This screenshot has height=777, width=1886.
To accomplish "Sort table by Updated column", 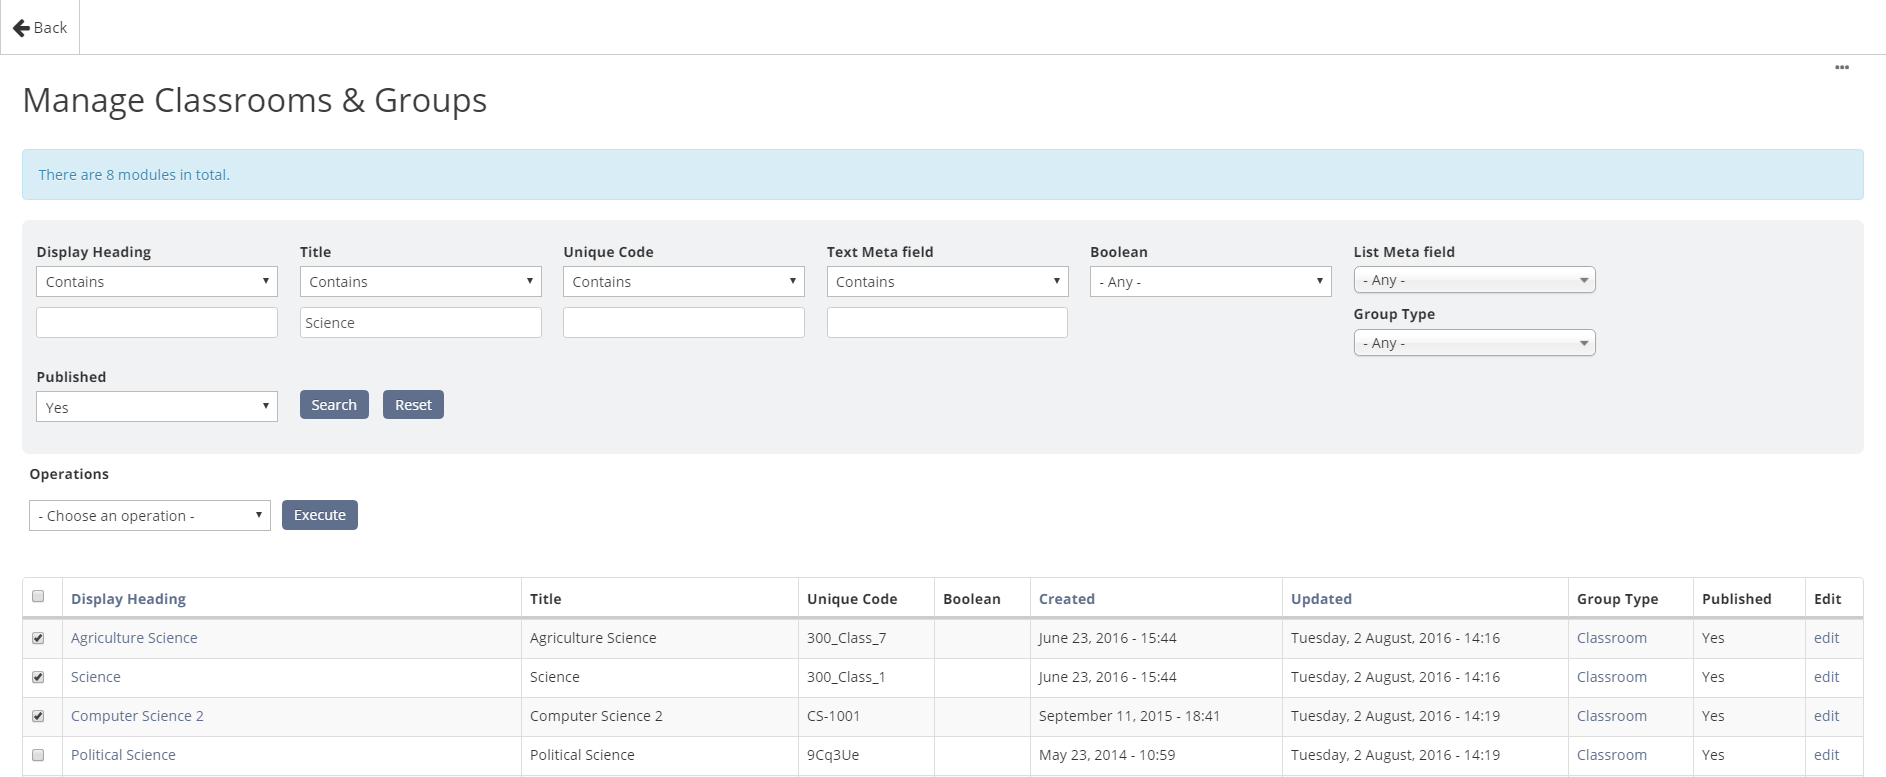I will (1321, 599).
